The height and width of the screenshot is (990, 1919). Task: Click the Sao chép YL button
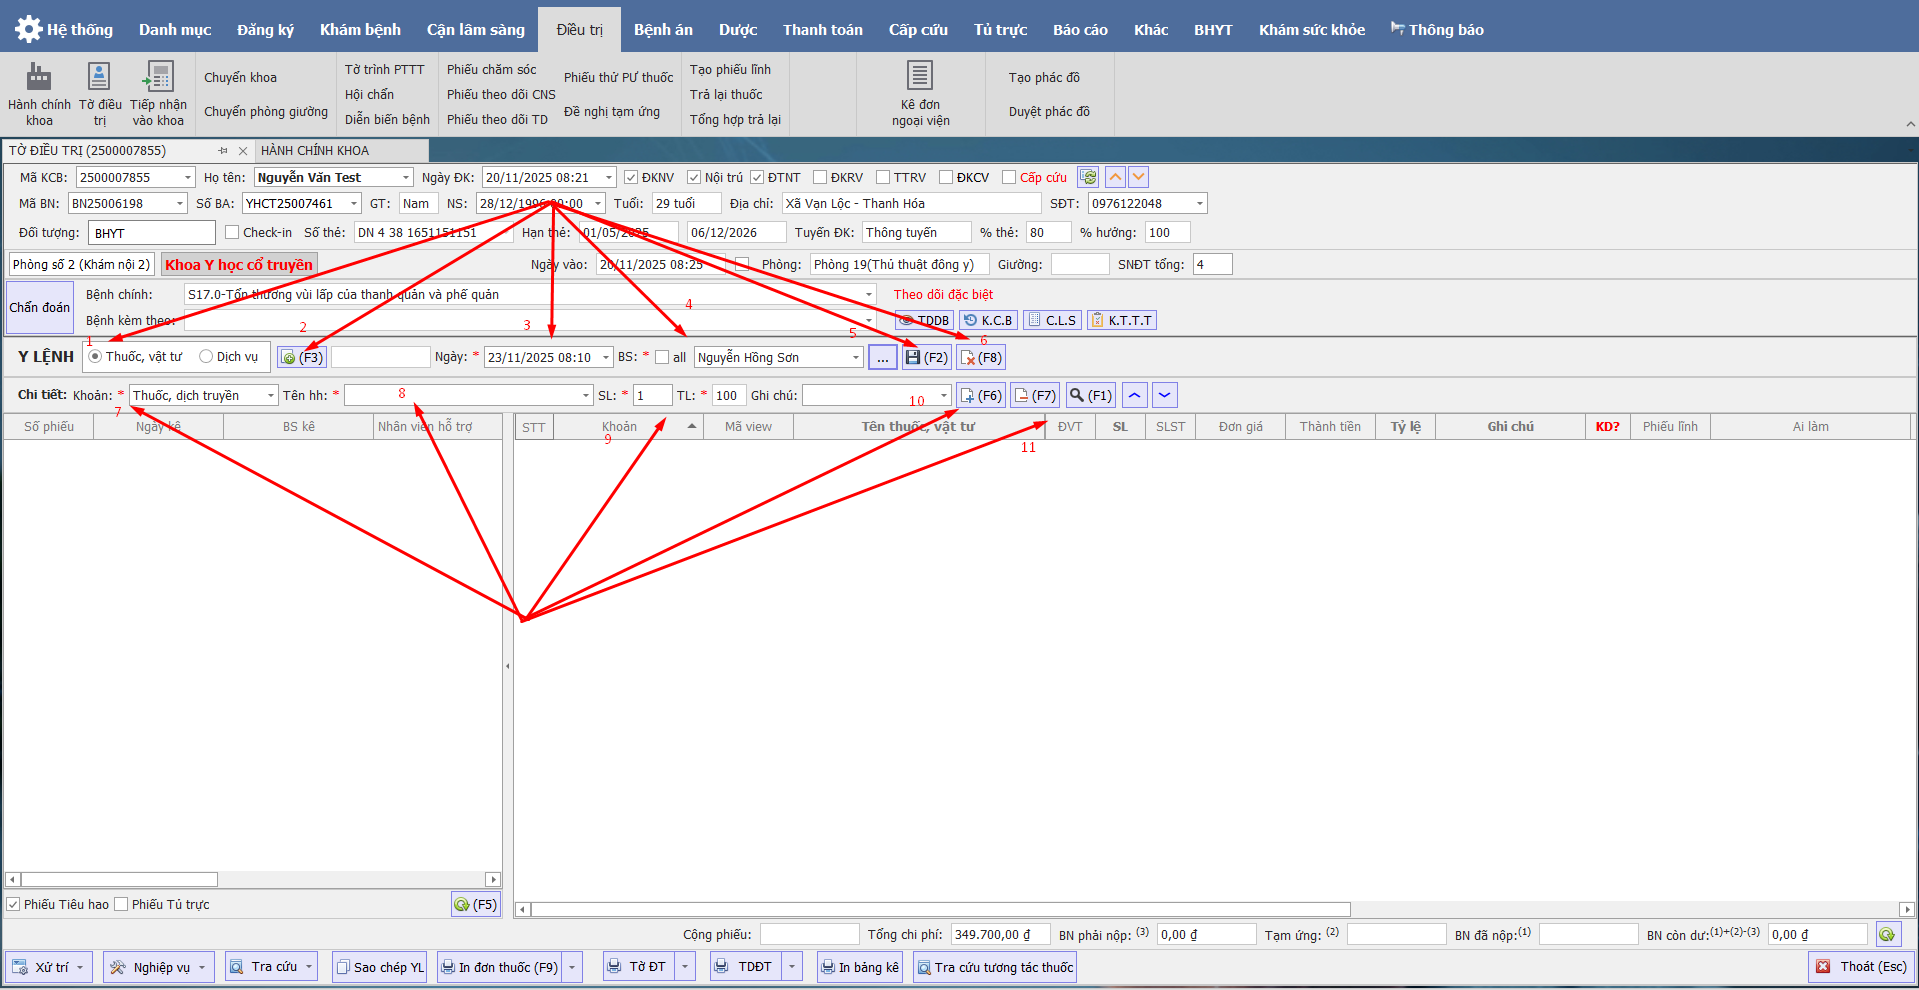tap(380, 967)
